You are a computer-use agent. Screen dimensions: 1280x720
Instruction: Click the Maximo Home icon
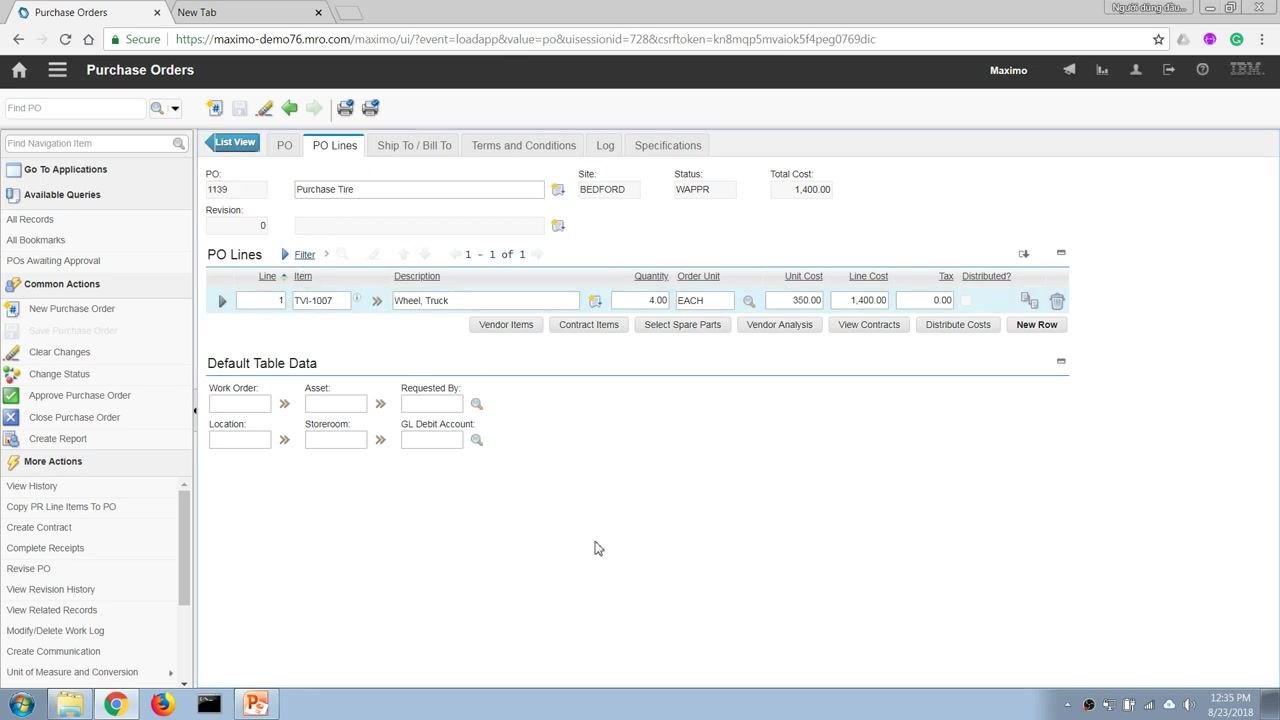pyautogui.click(x=19, y=70)
